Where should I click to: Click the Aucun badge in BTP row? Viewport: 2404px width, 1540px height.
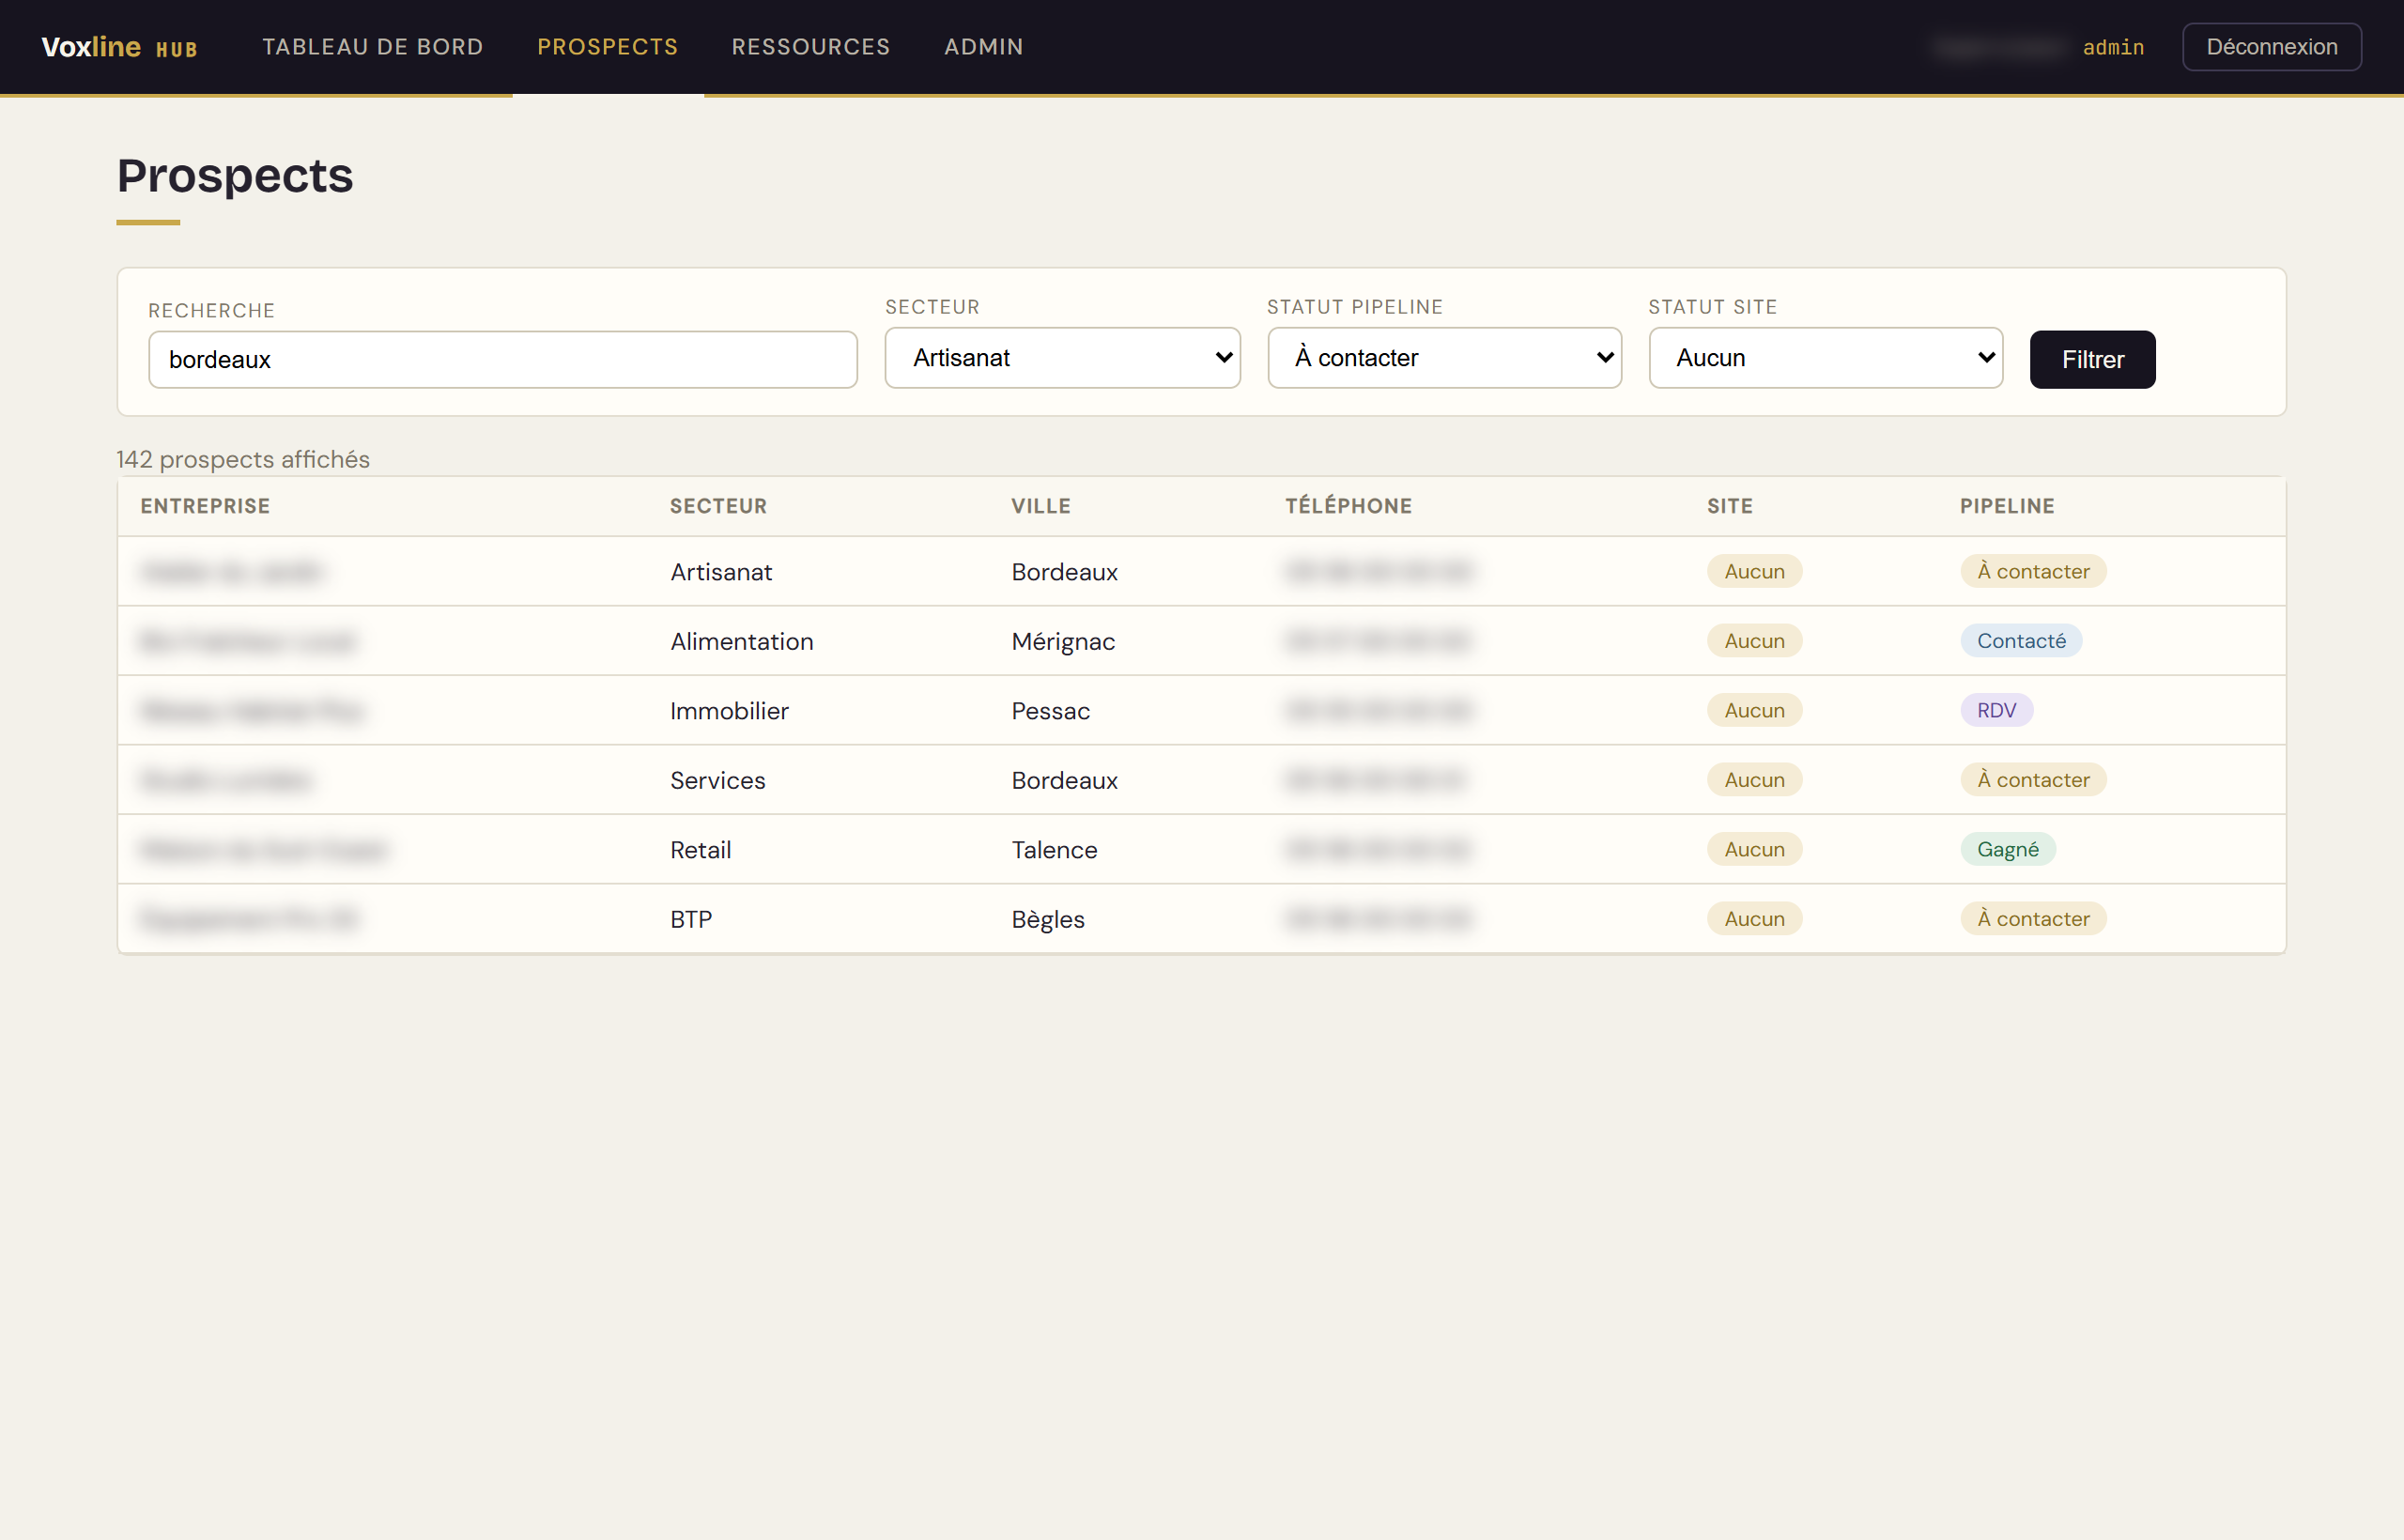coord(1754,919)
